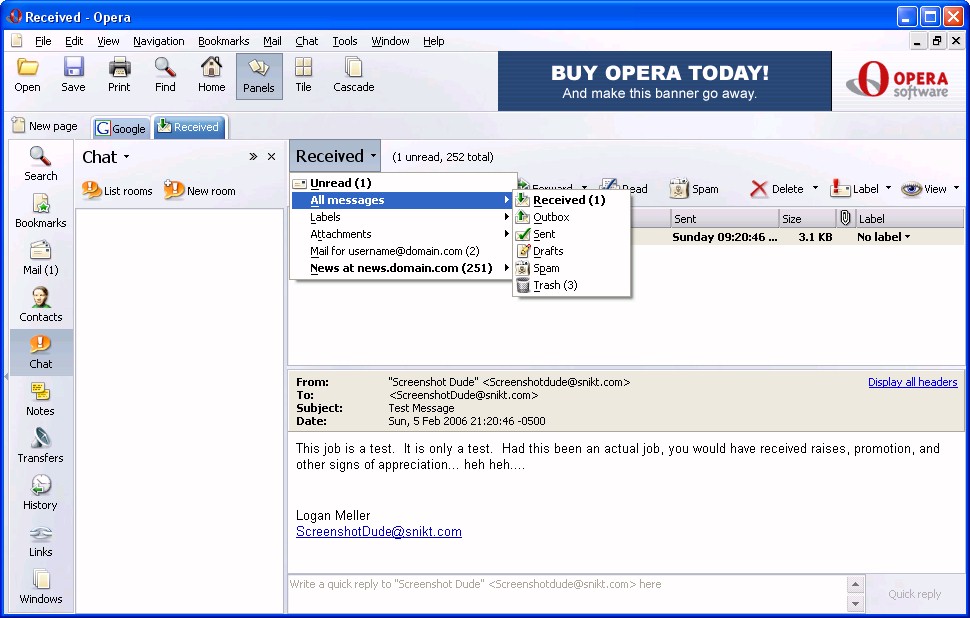Open the Delete dropdown arrow
970x618 pixels.
(815, 188)
